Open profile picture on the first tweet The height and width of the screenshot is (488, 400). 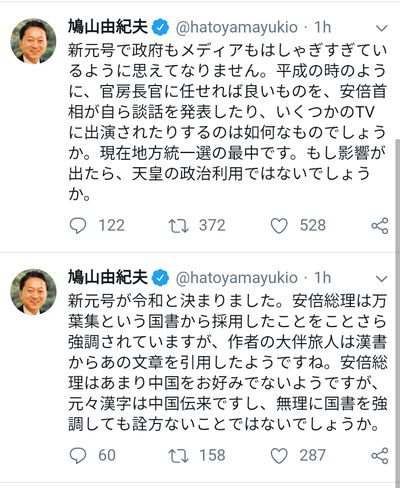pyautogui.click(x=33, y=41)
